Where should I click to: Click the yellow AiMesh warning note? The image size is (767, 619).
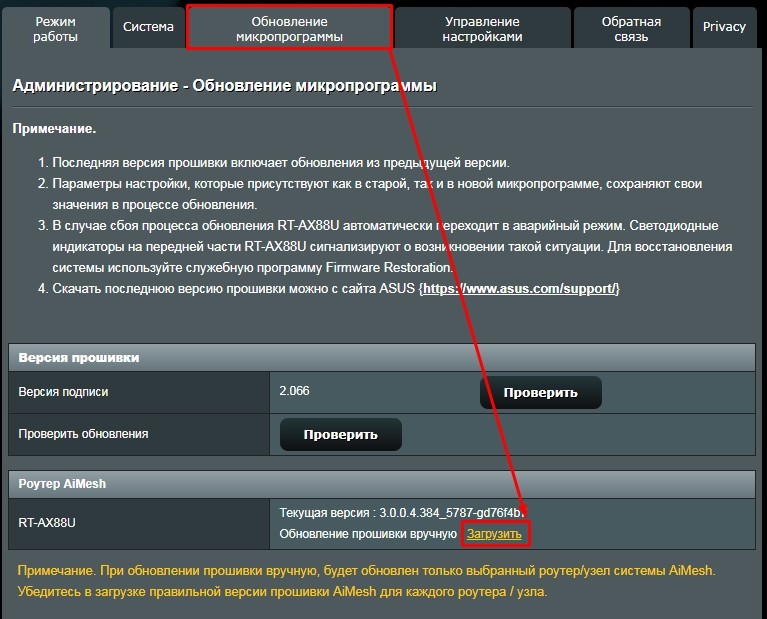366,581
